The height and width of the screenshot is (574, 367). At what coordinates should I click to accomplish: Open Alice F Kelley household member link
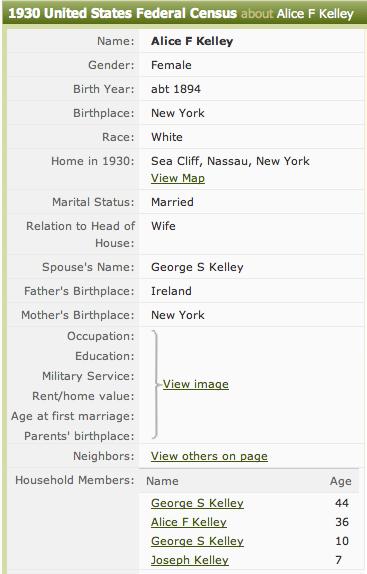click(189, 522)
